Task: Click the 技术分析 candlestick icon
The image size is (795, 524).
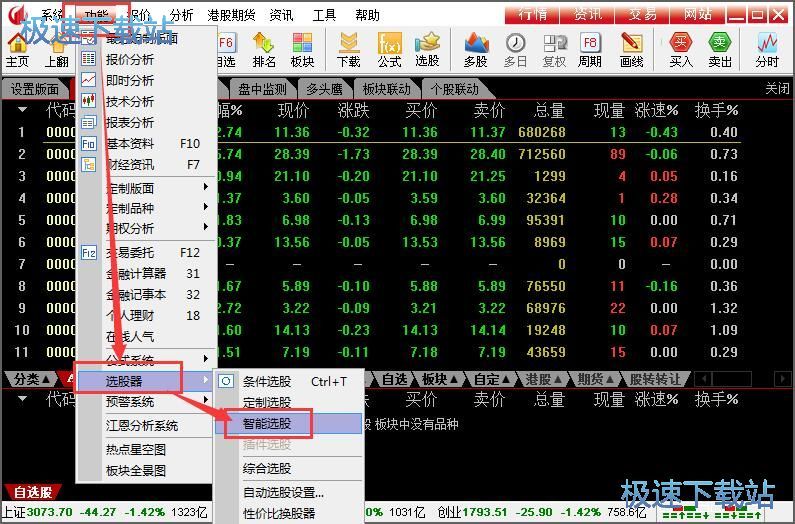Action: coord(89,100)
